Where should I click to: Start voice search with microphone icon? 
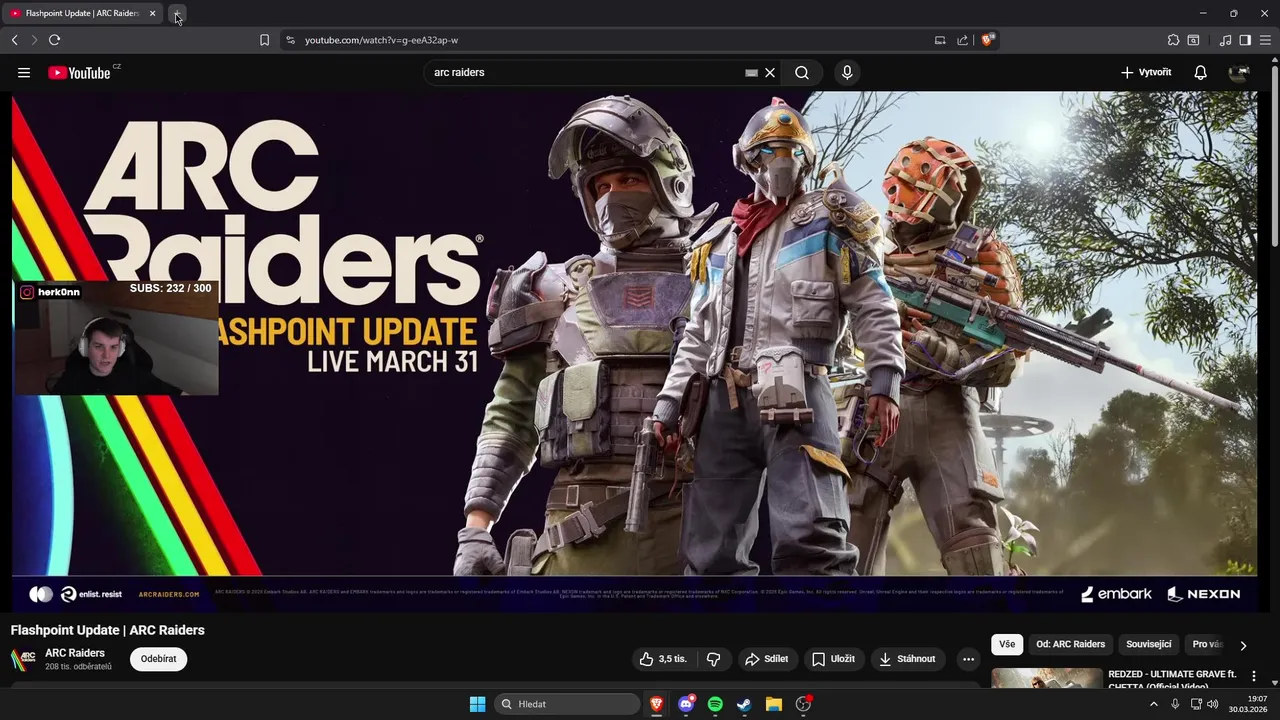(x=847, y=72)
